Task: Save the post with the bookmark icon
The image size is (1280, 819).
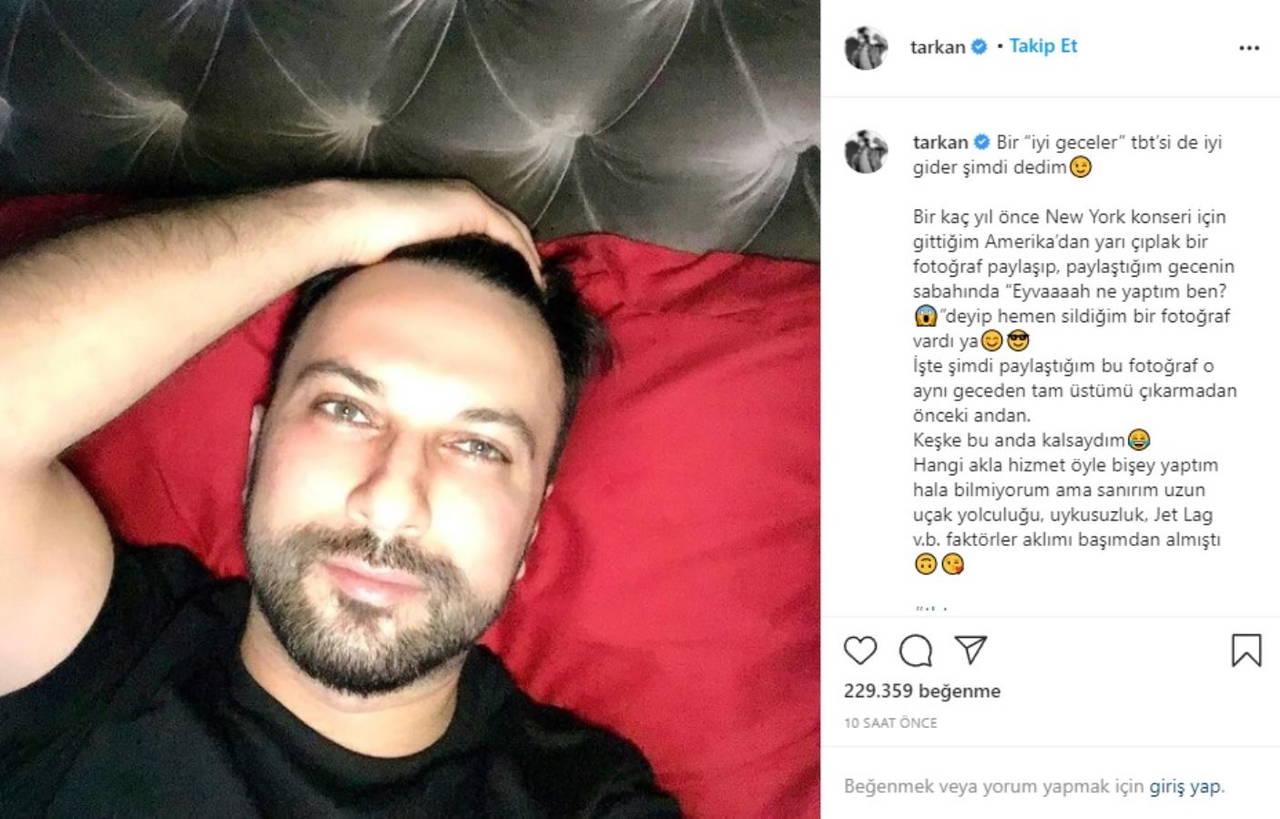Action: tap(1246, 651)
